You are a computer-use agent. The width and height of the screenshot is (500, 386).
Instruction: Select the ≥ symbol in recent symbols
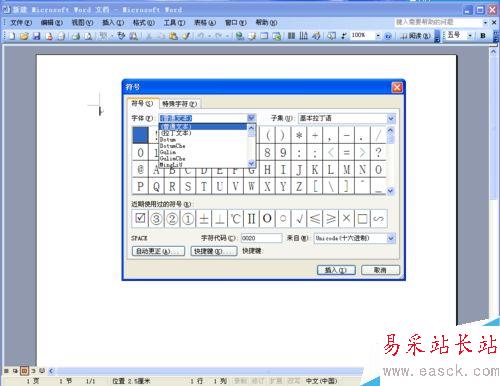pos(331,219)
